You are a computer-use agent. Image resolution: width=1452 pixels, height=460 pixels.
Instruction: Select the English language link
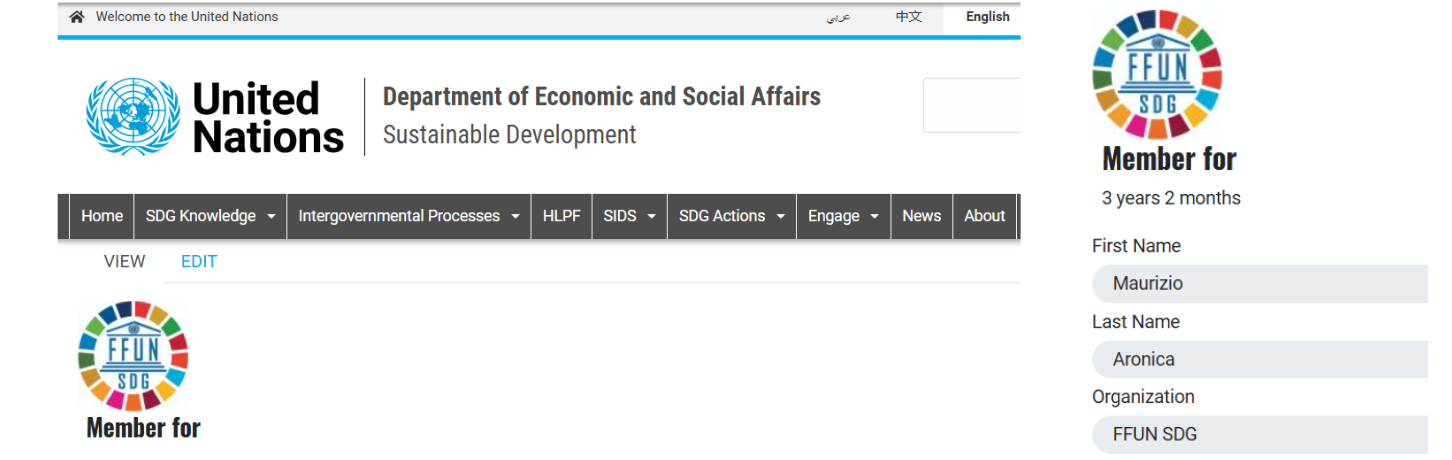(x=987, y=17)
